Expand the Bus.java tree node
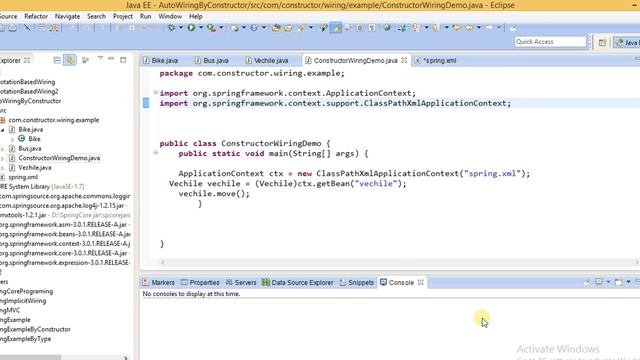 pyautogui.click(x=3, y=149)
